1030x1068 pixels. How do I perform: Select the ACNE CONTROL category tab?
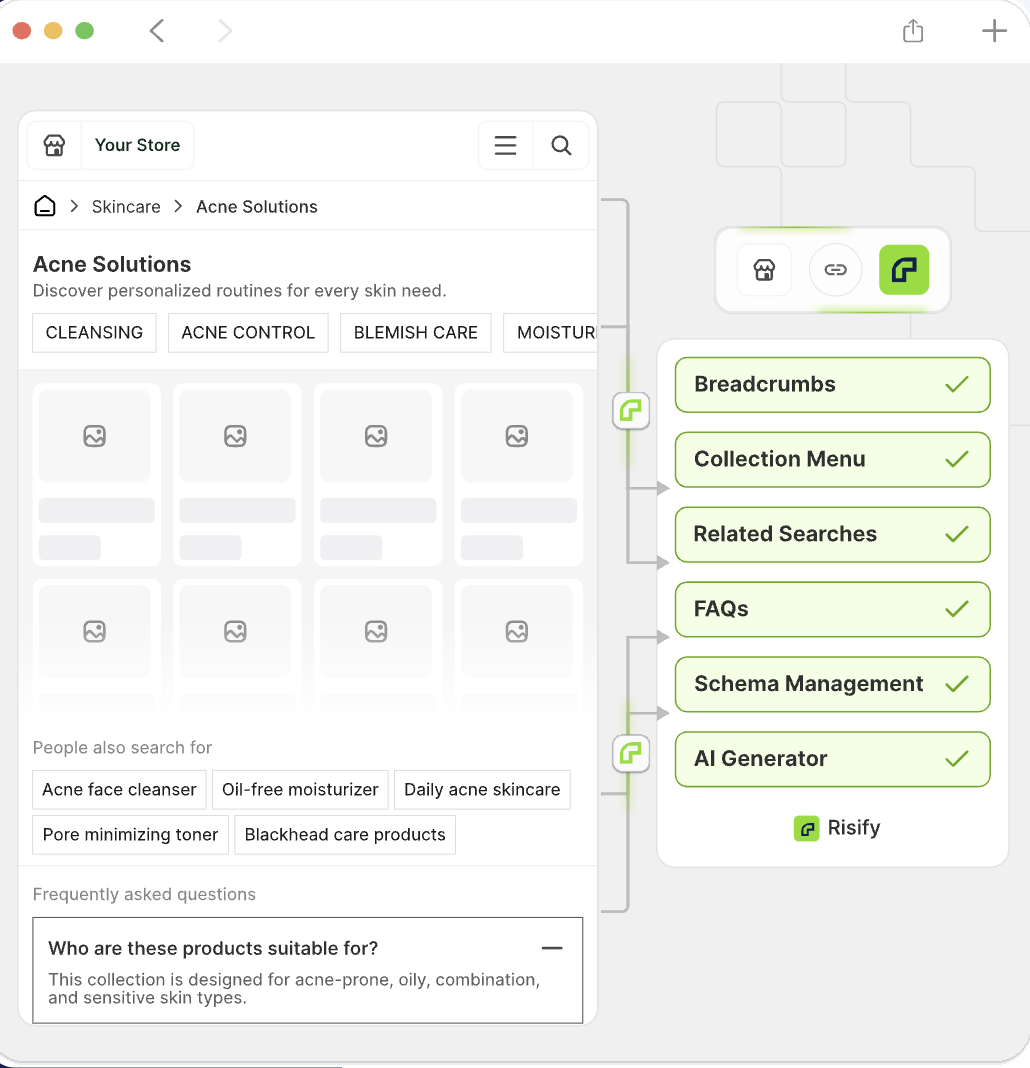[x=248, y=332]
